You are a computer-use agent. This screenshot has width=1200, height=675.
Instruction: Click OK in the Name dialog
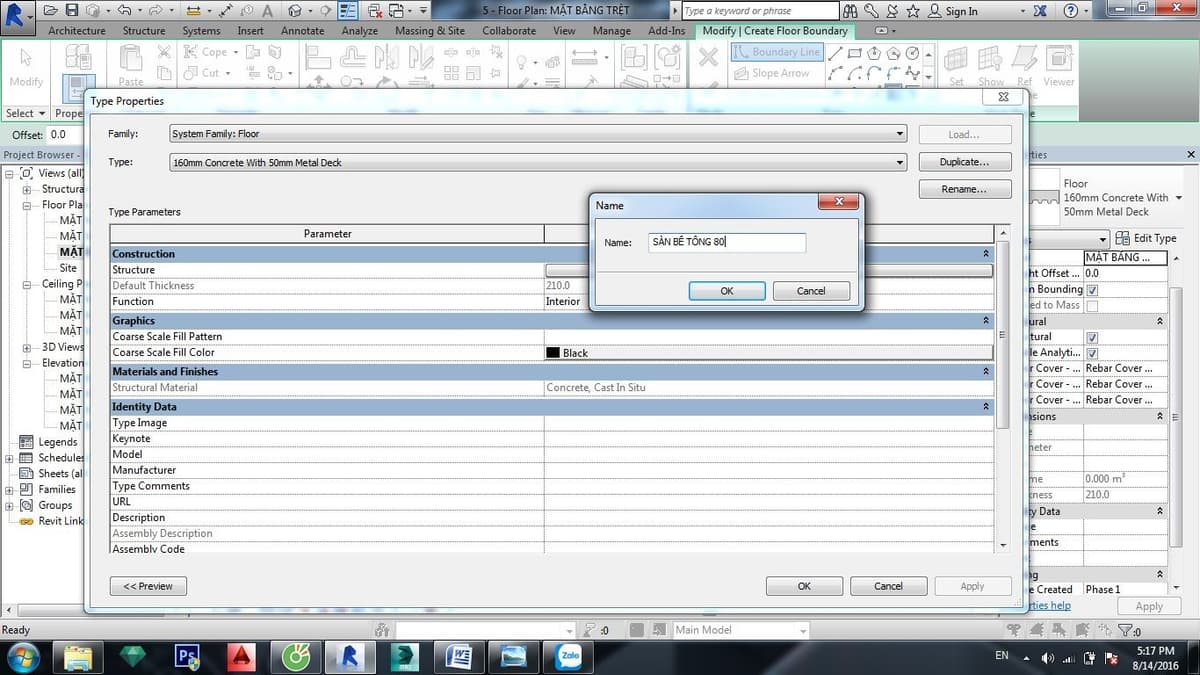click(x=727, y=291)
